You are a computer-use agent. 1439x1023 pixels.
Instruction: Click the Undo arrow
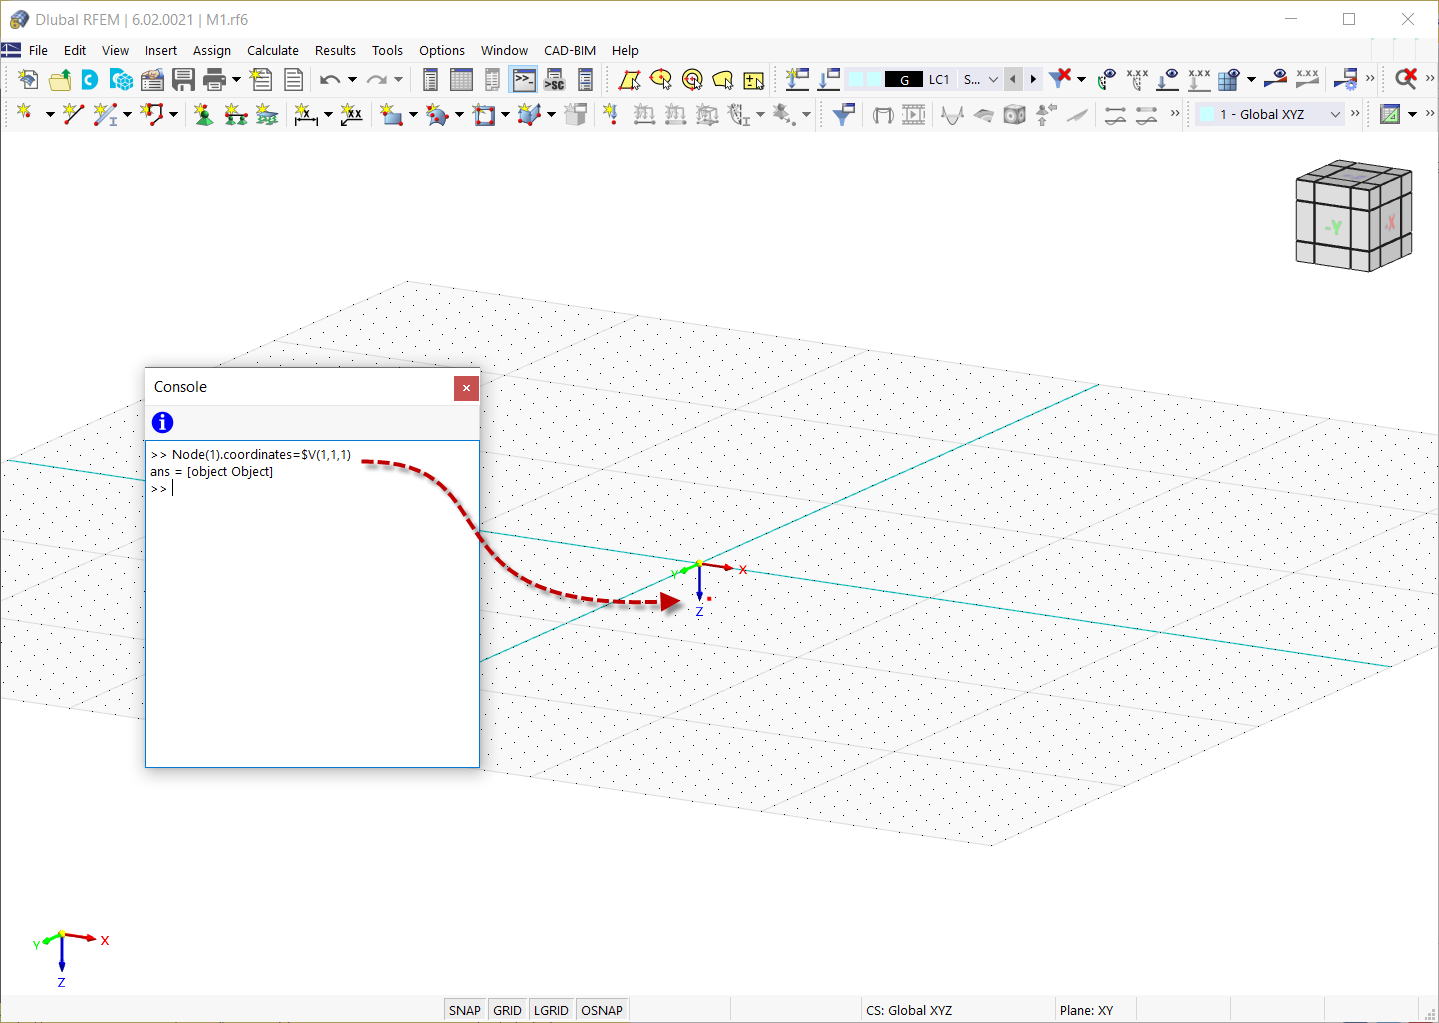pos(330,80)
